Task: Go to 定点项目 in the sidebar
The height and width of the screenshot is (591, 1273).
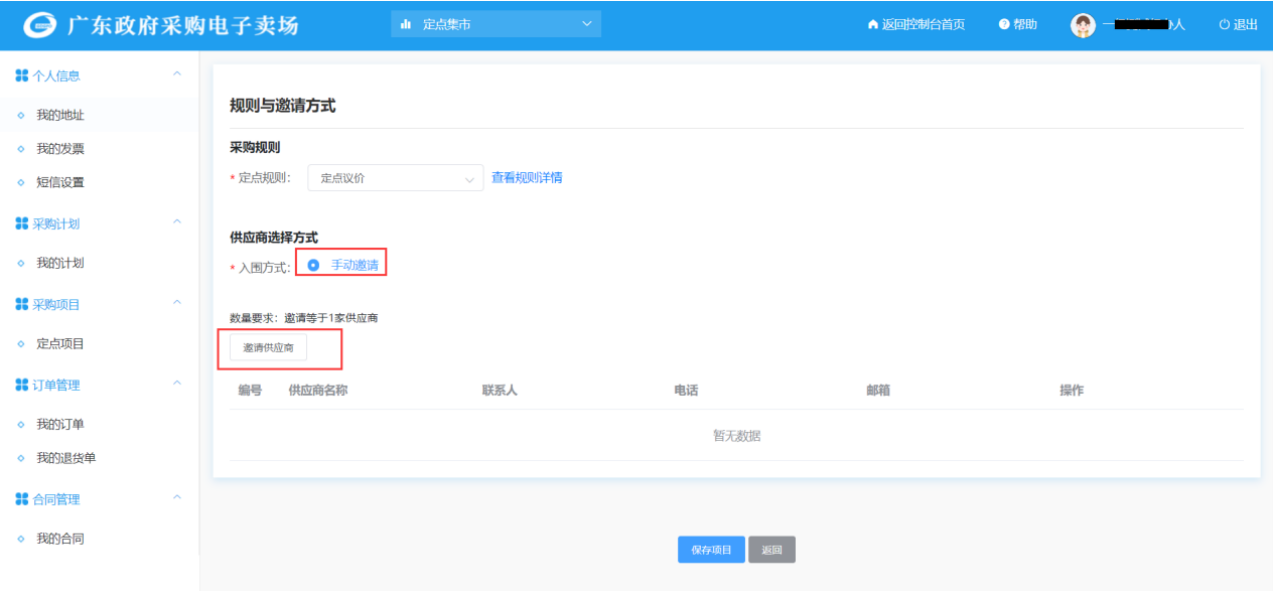Action: [60, 343]
